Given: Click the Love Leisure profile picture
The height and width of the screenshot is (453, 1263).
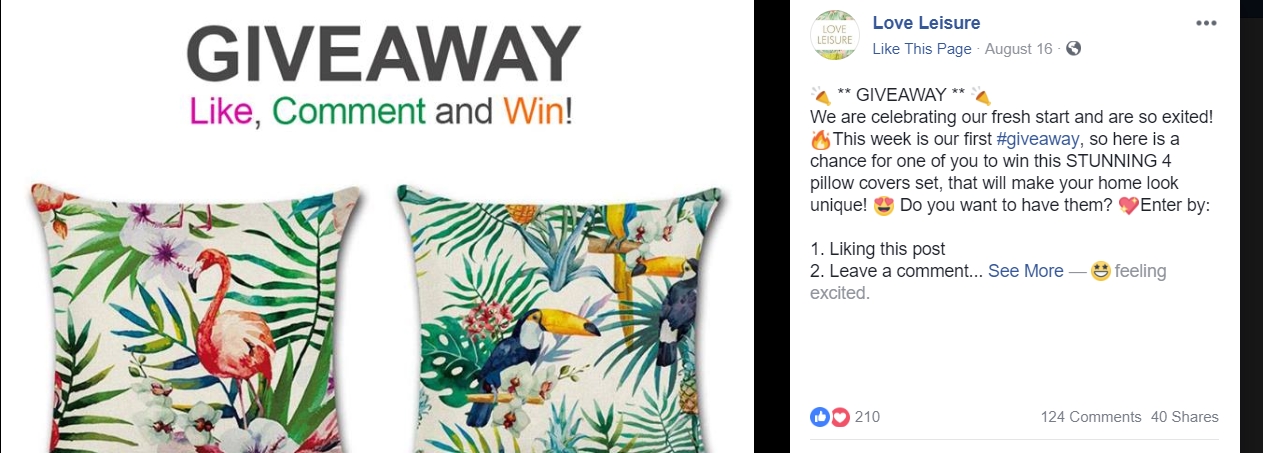Looking at the screenshot, I should point(833,34).
